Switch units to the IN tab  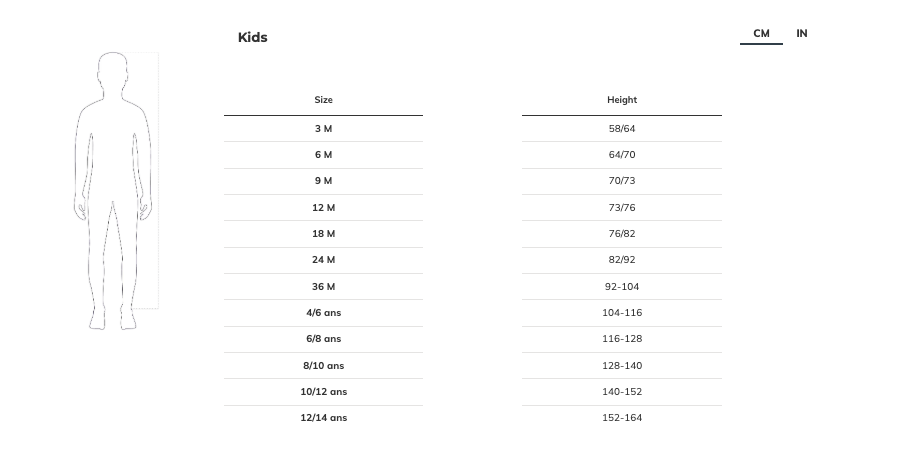(802, 34)
